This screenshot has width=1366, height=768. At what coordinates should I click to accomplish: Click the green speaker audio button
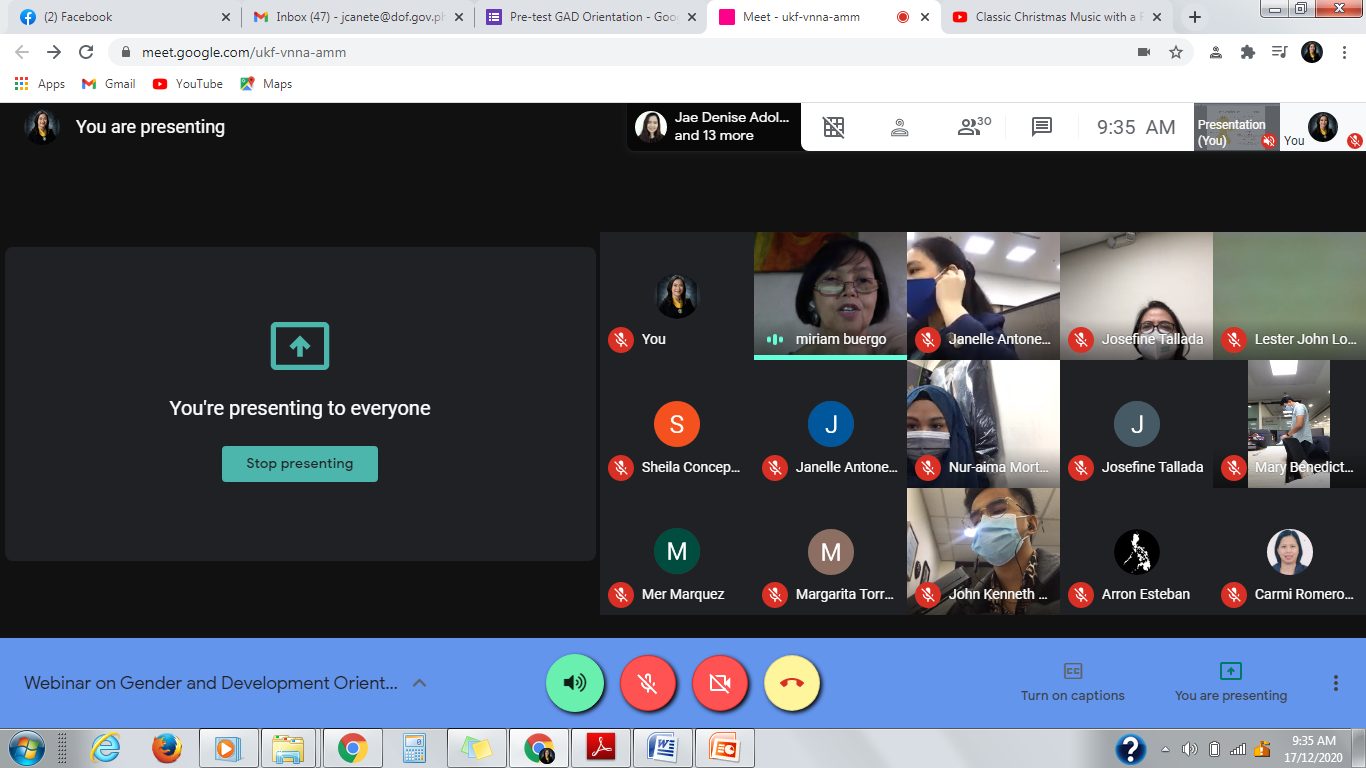[575, 683]
